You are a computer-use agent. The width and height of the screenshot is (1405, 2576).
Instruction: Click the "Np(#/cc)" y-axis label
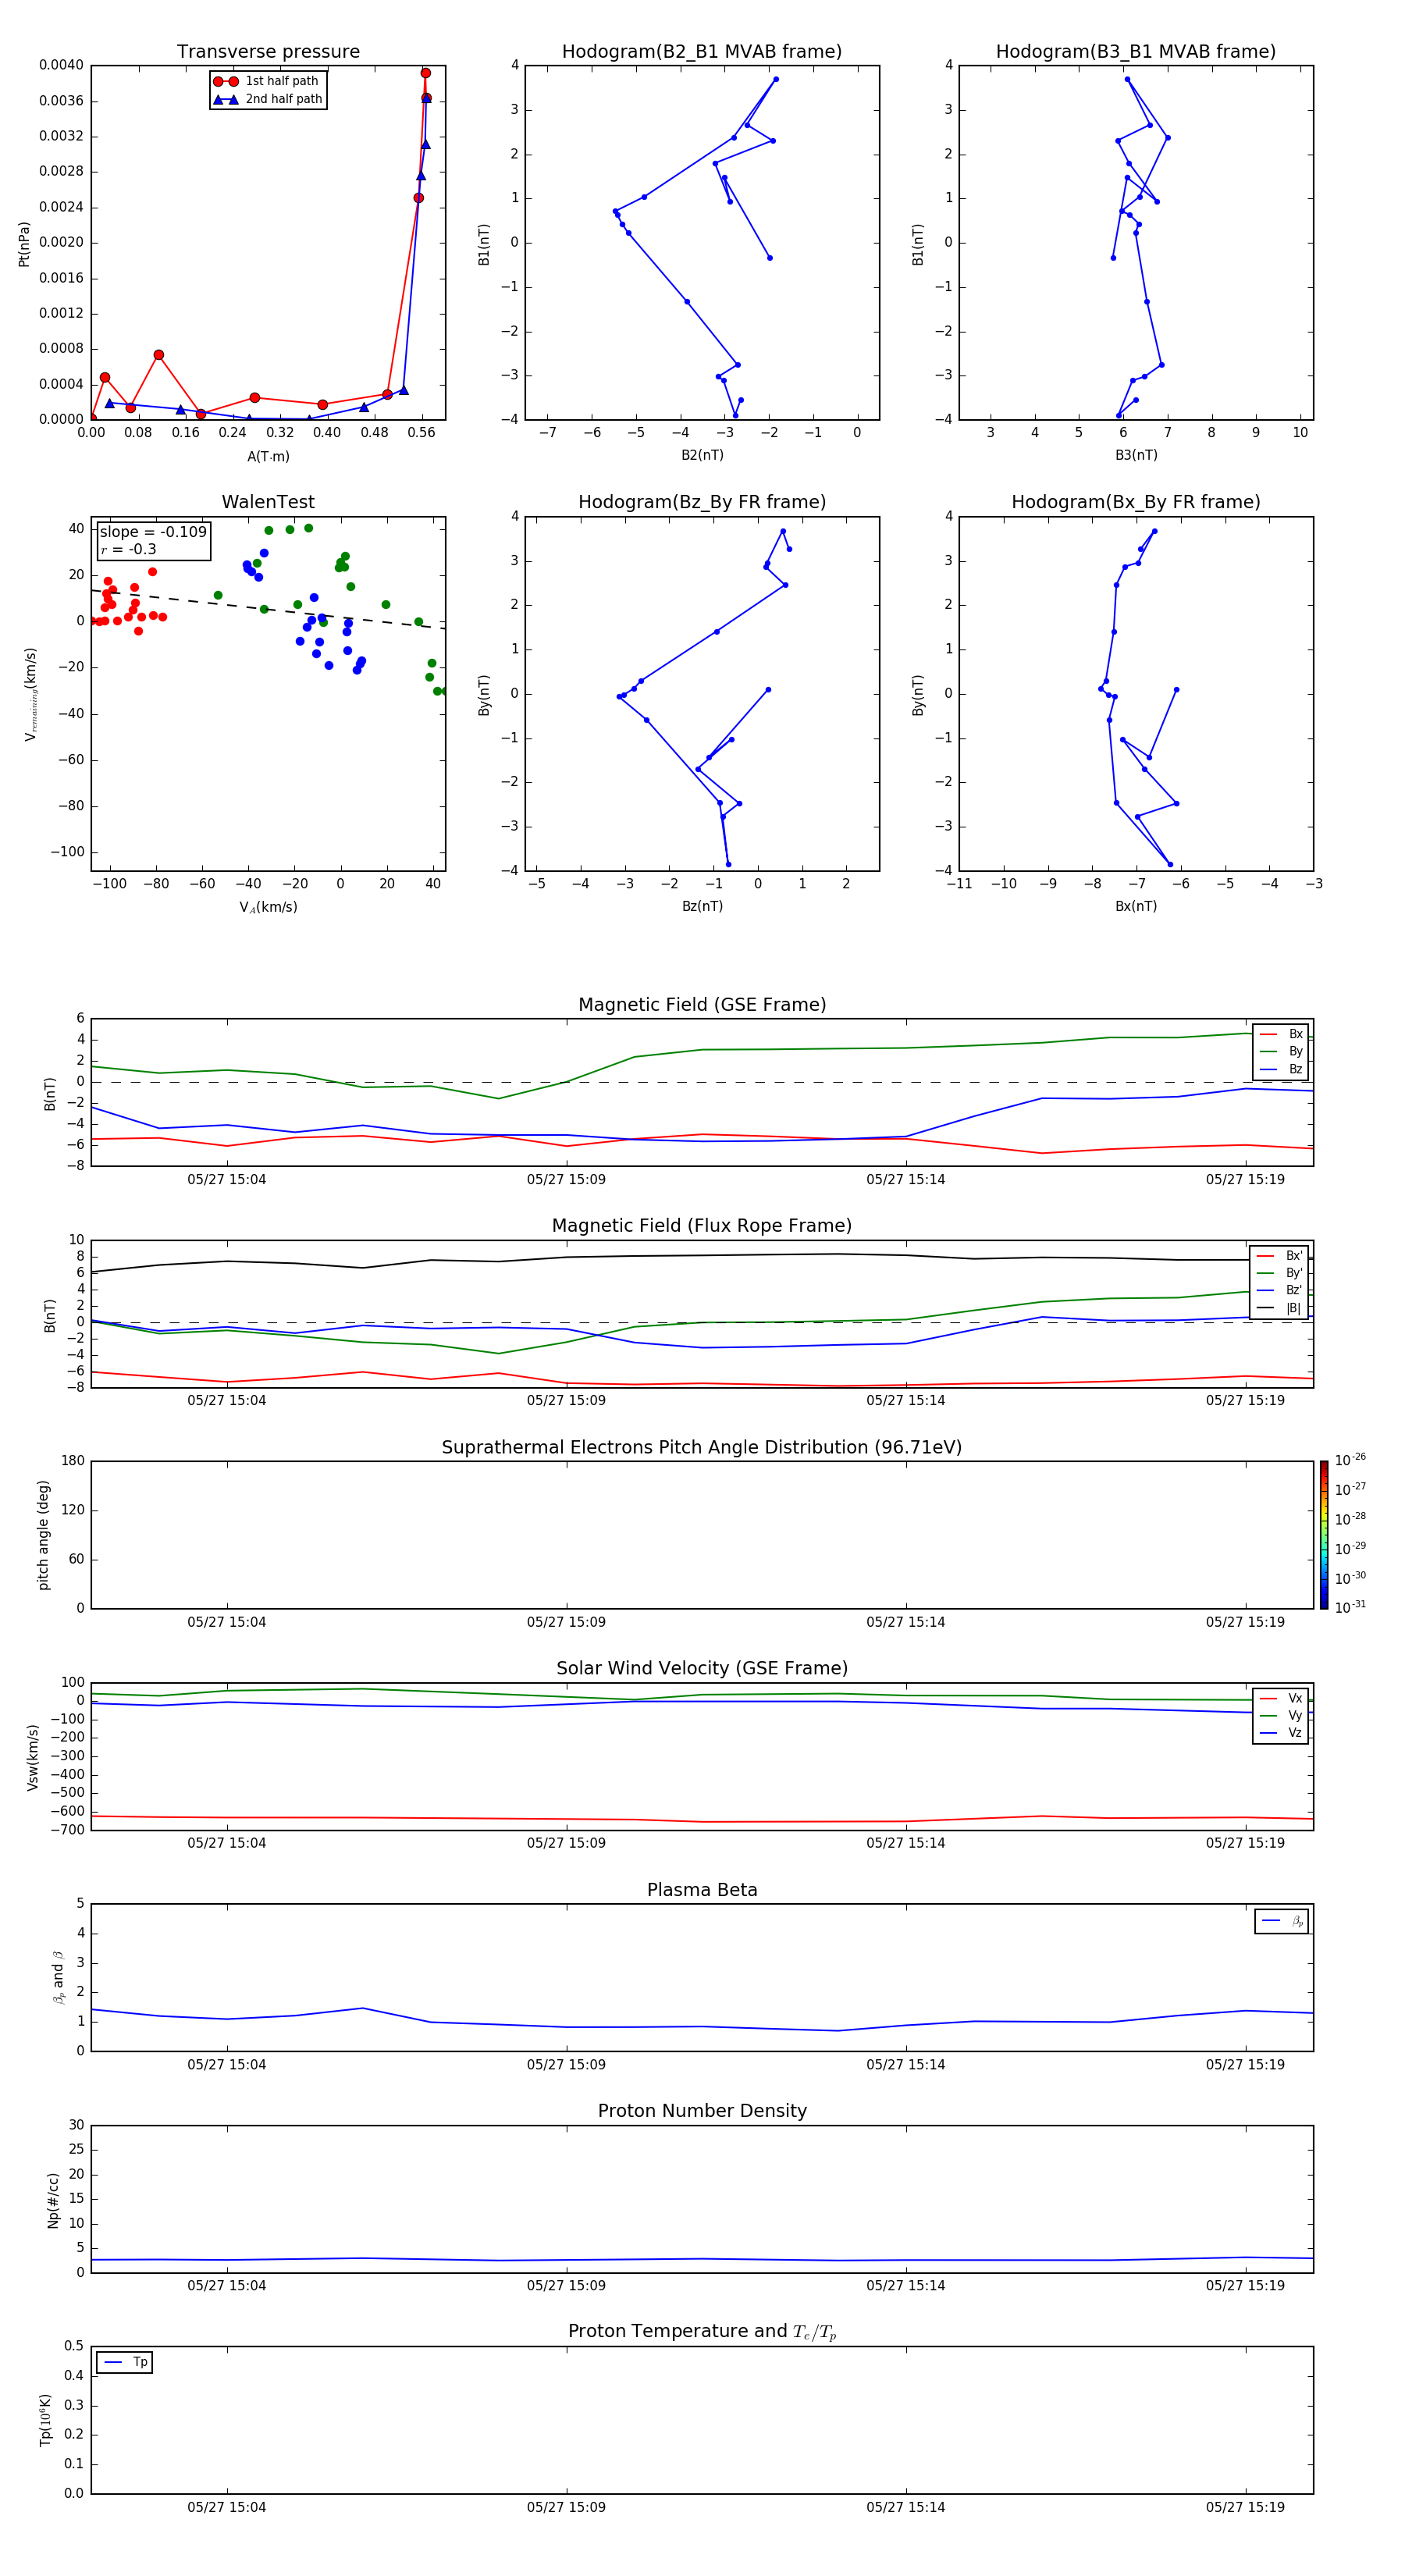pyautogui.click(x=53, y=2200)
